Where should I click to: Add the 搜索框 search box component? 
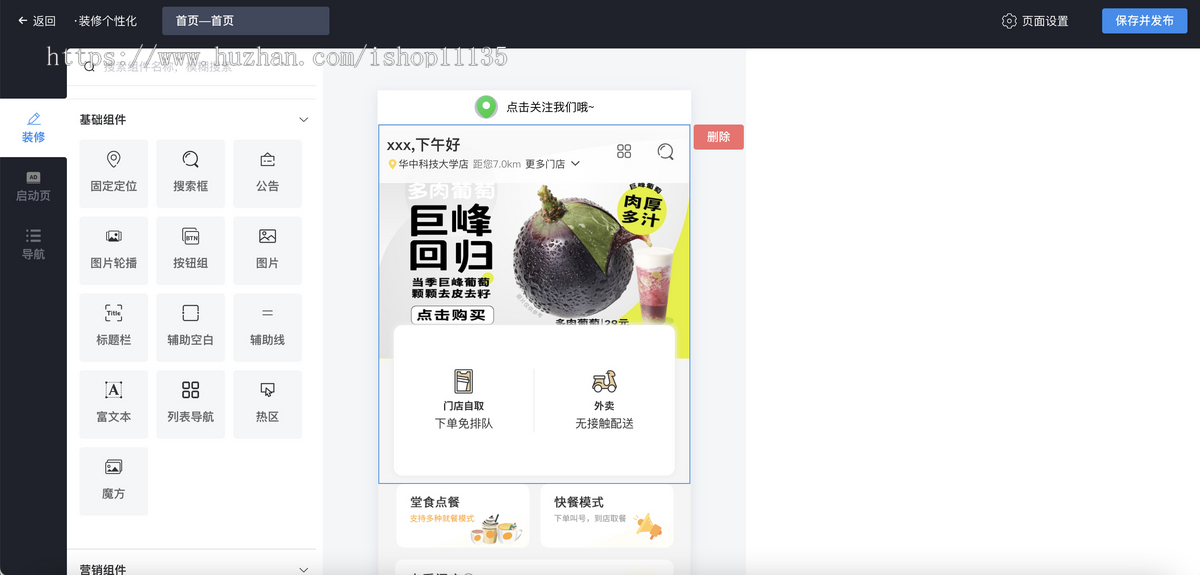pyautogui.click(x=190, y=173)
